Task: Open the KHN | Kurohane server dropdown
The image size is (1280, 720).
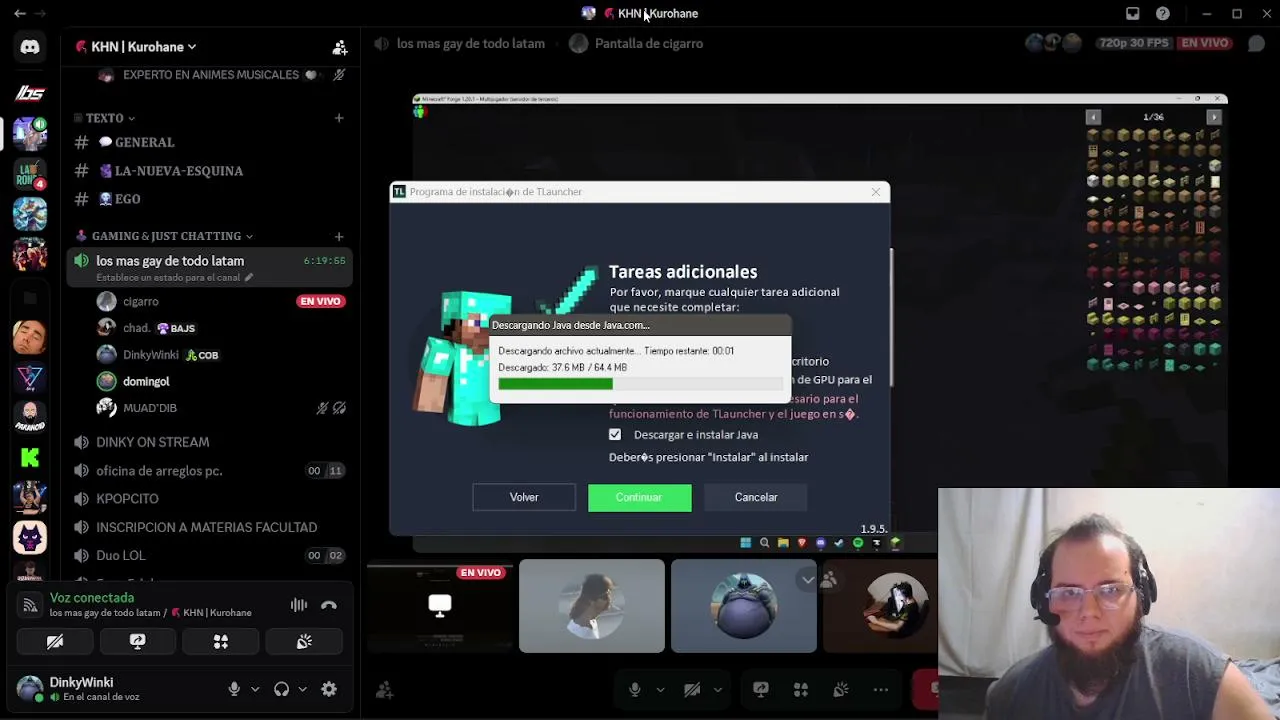Action: tap(137, 47)
